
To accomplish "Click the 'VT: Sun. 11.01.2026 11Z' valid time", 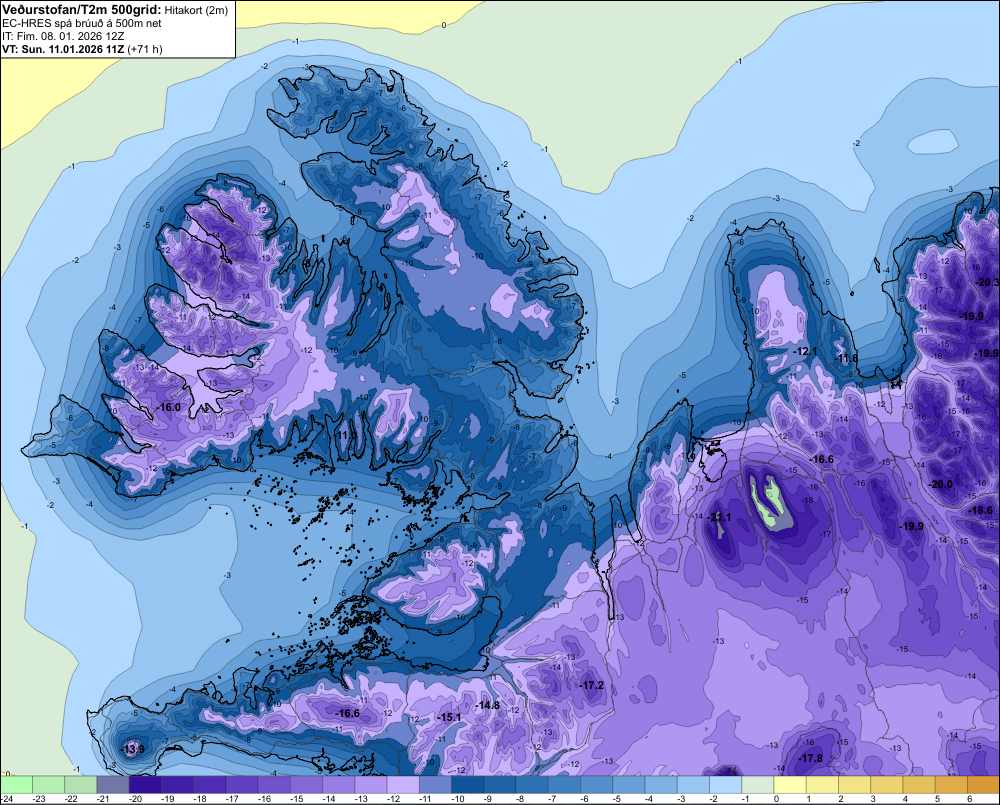I will pyautogui.click(x=64, y=49).
